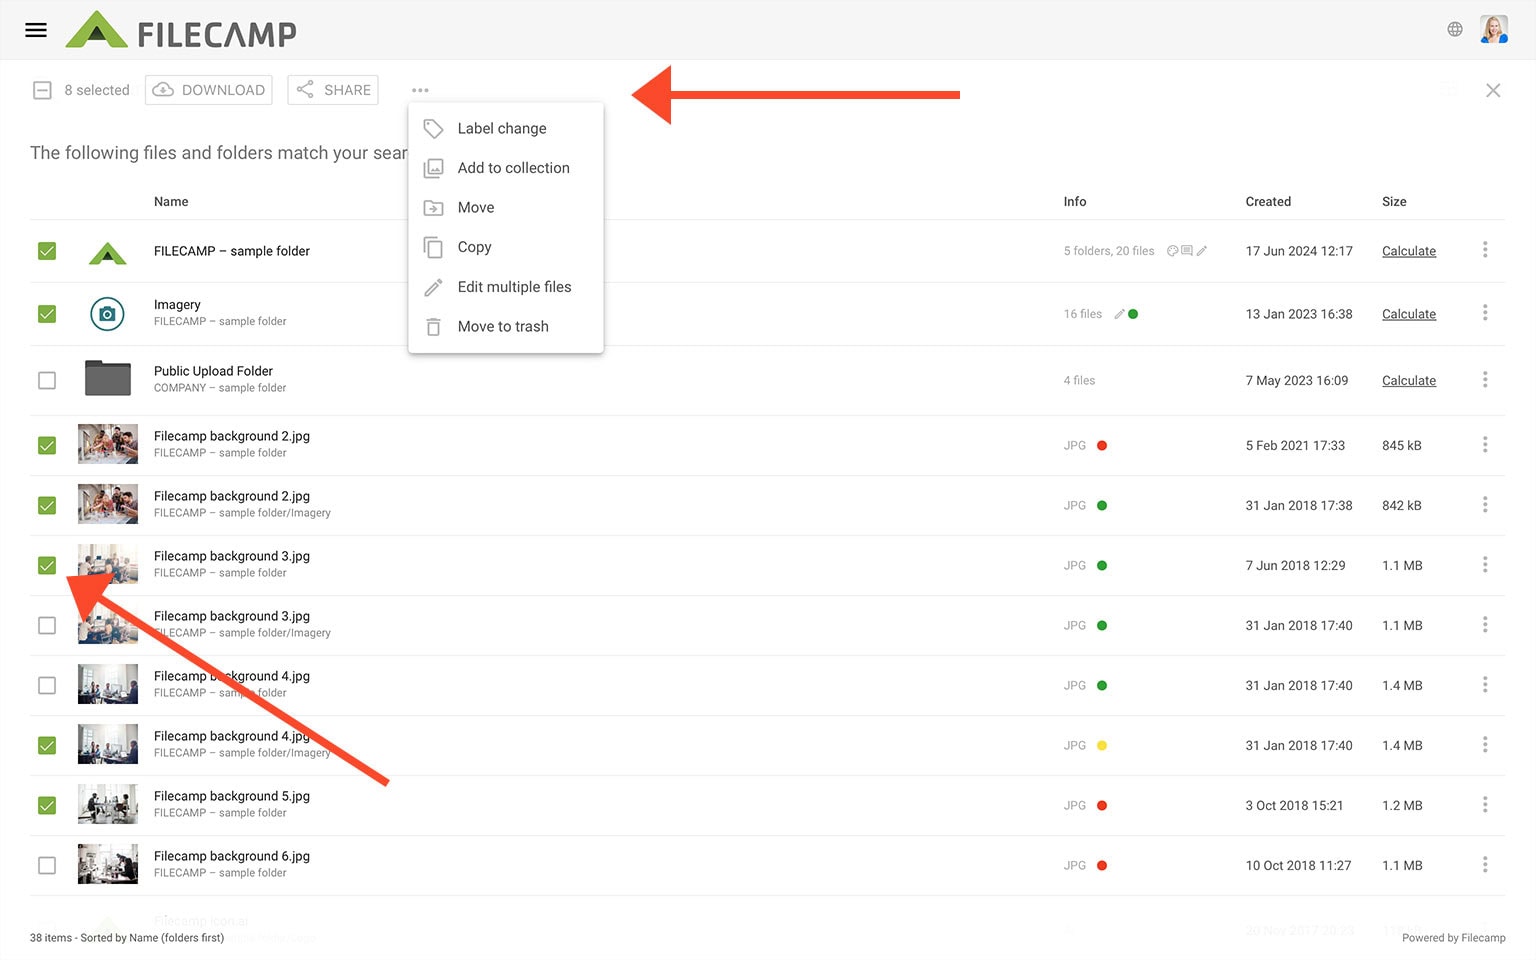Choose Label change from the menu

506,128
